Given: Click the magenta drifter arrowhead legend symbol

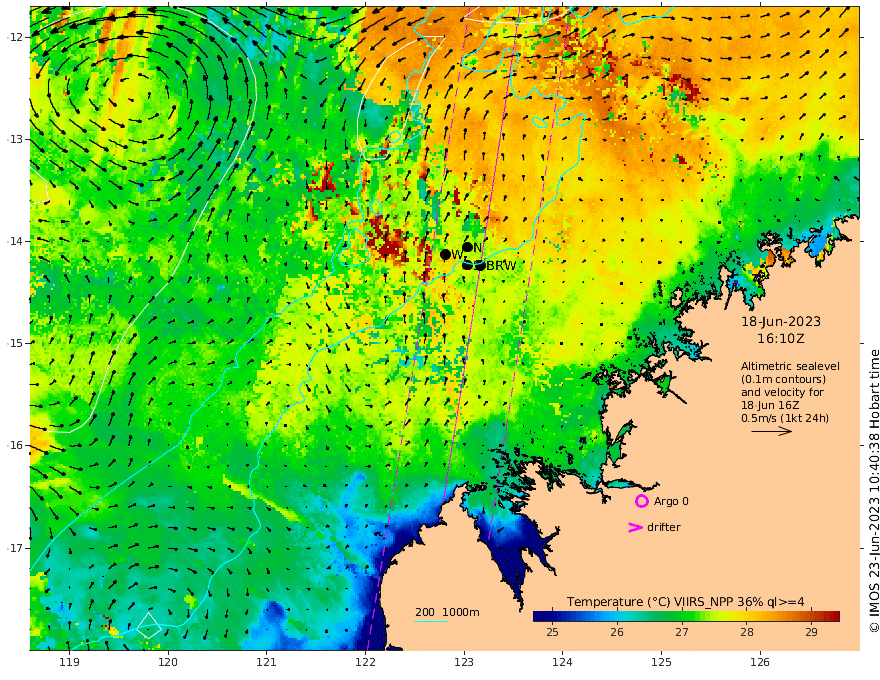Looking at the screenshot, I should [635, 527].
